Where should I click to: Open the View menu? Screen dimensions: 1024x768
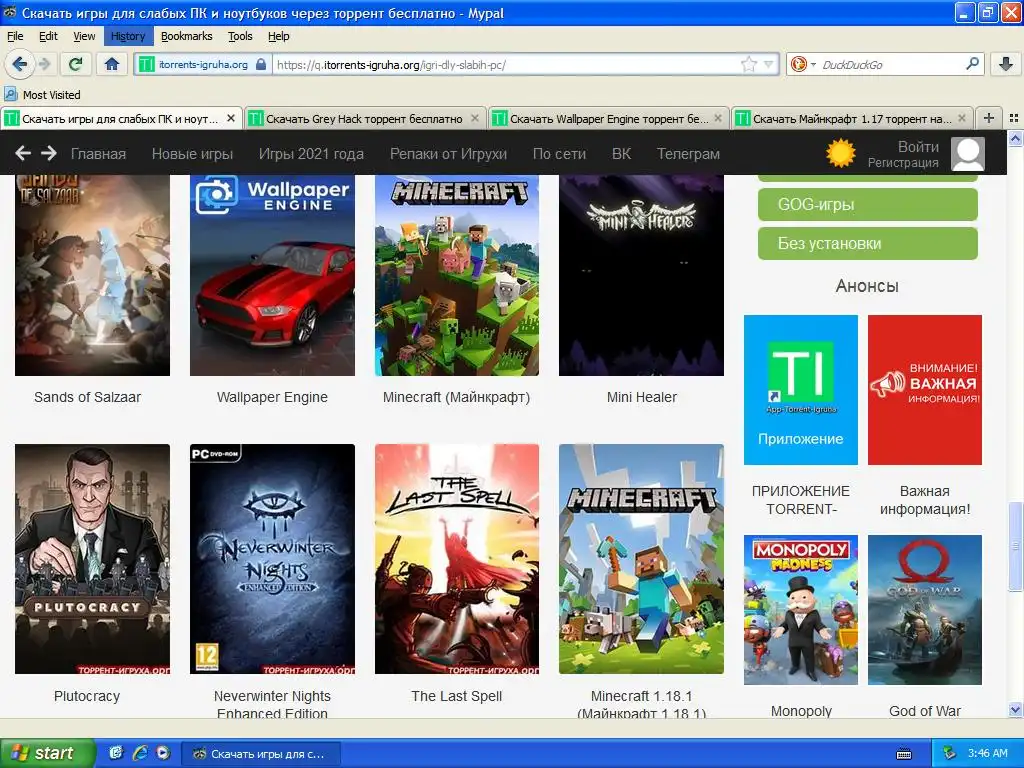84,36
